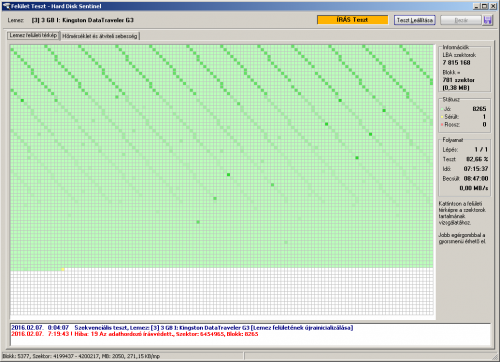
Task: Click the green Jó status indicator
Action: tap(442, 109)
